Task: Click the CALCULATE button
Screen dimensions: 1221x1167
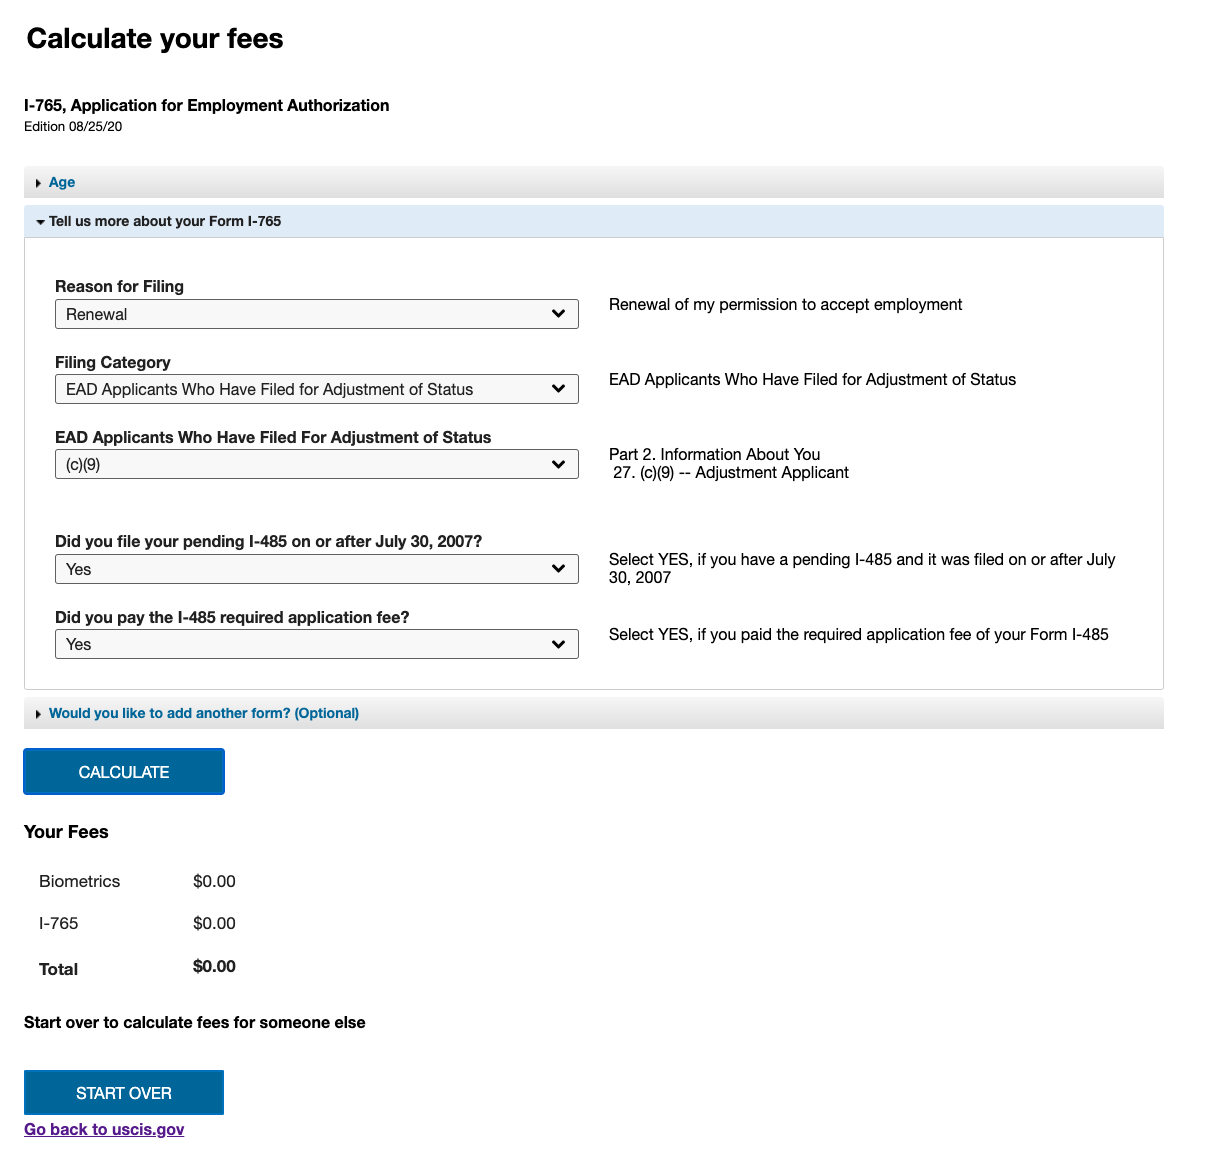Action: [x=124, y=772]
